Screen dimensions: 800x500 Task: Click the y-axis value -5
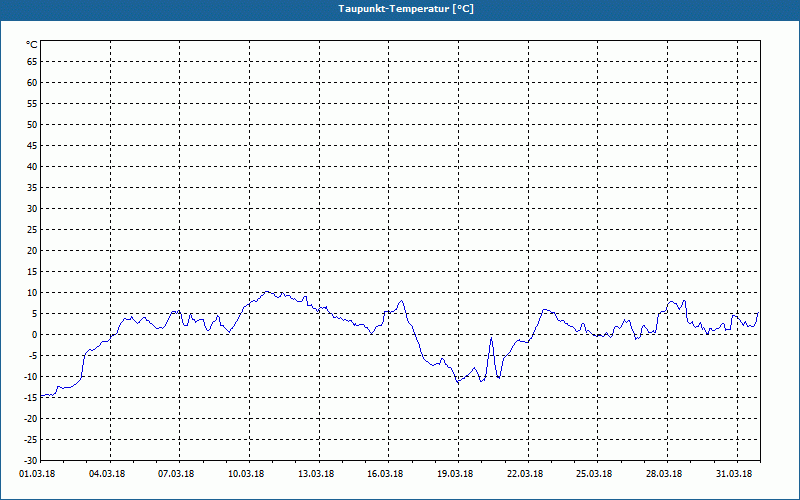(x=33, y=356)
